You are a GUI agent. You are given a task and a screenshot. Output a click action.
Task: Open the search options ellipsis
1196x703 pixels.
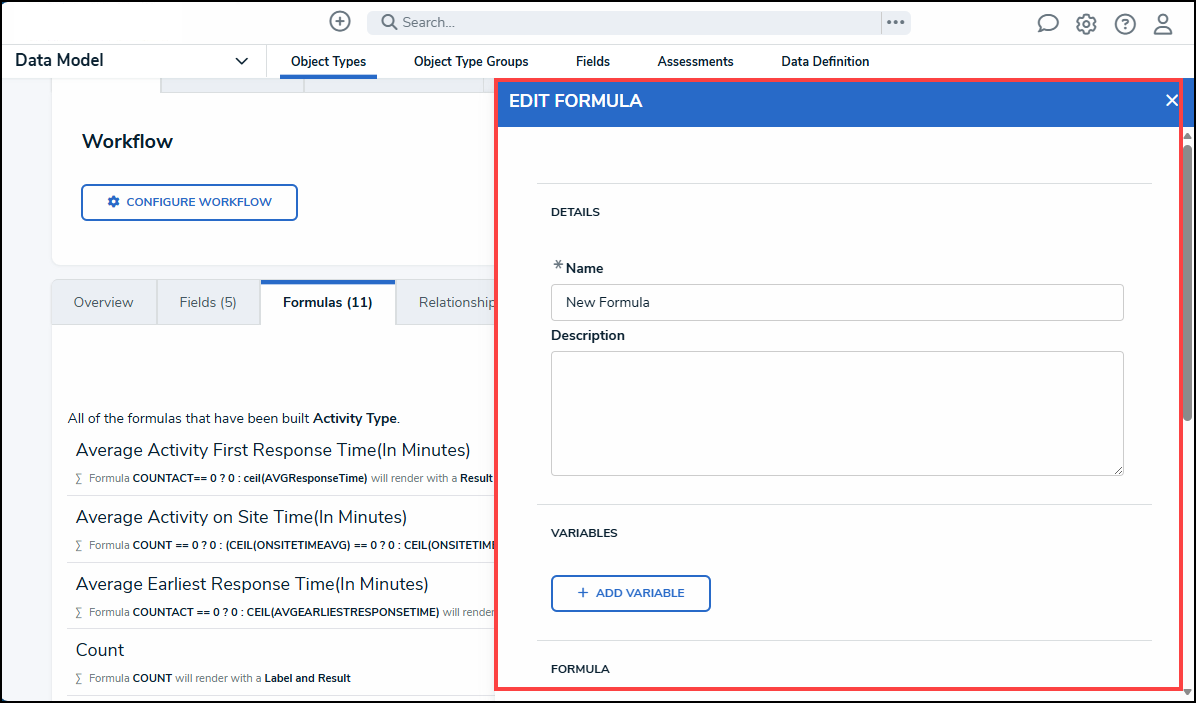(895, 22)
